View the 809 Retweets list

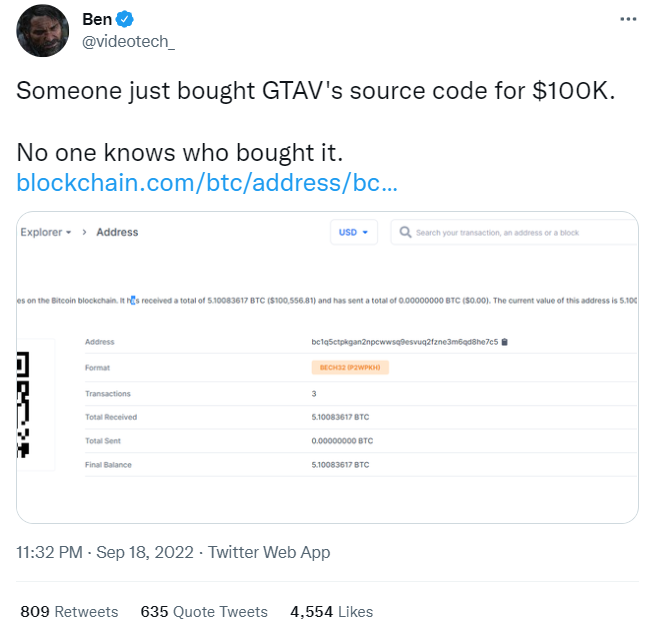pos(69,611)
